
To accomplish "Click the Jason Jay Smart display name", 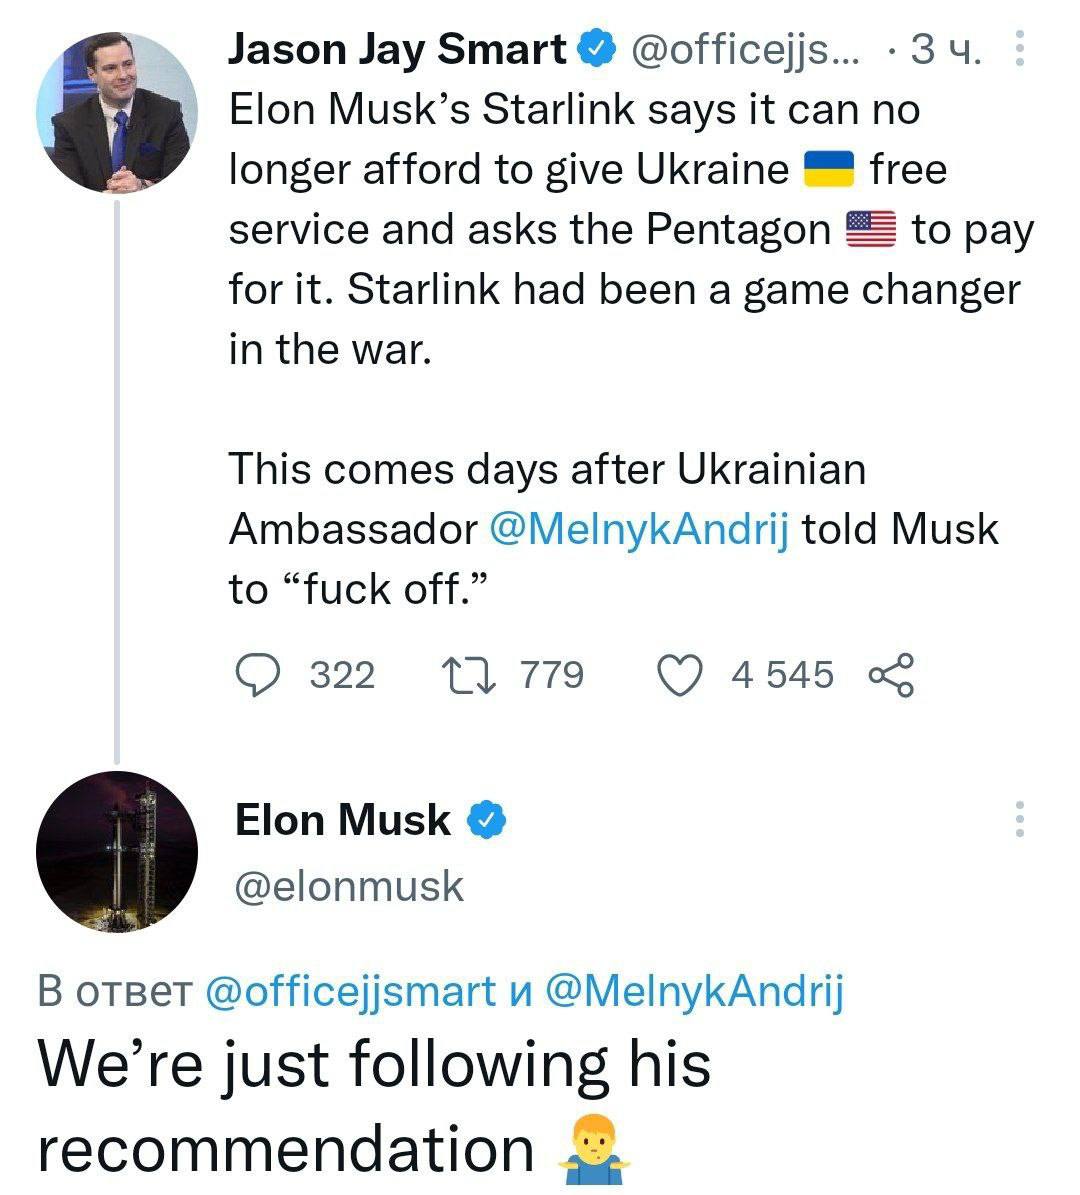I will pos(397,49).
